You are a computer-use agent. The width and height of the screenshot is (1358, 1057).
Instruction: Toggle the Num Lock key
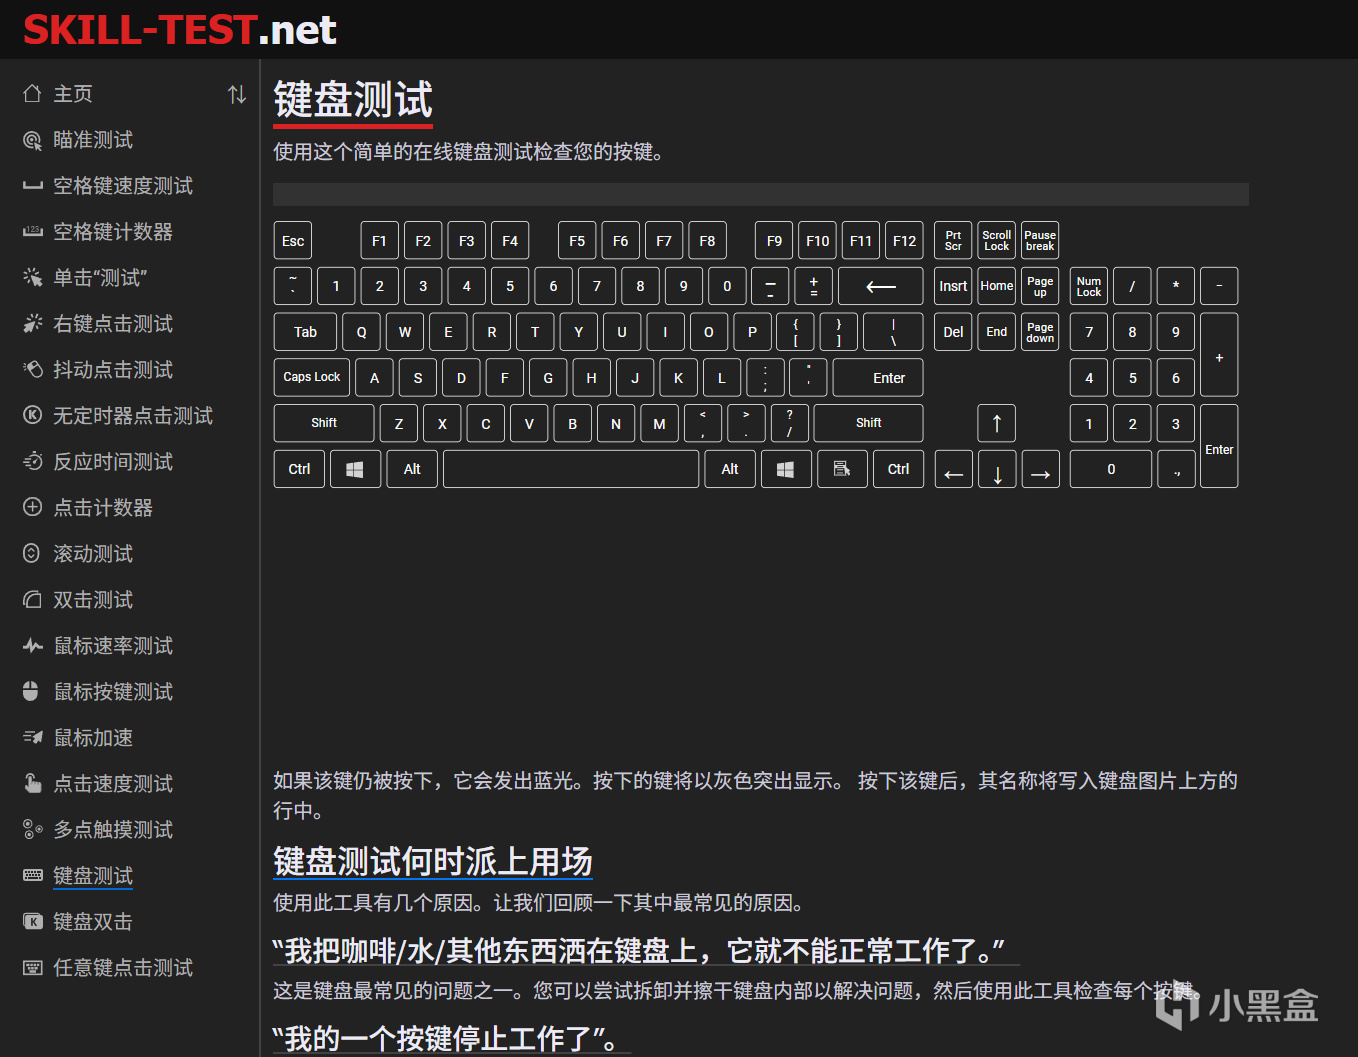coord(1089,286)
